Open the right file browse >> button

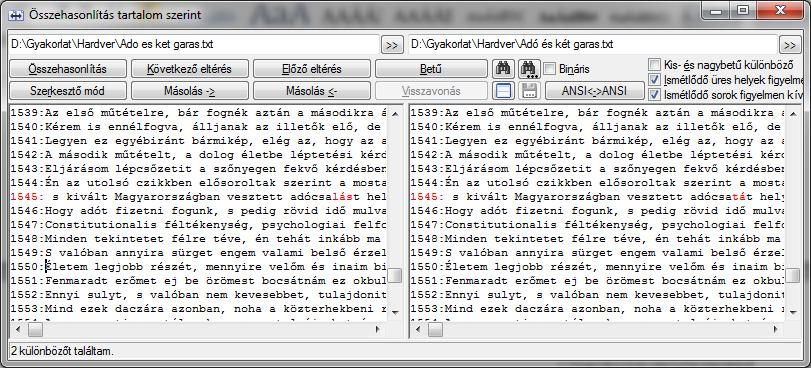(790, 45)
